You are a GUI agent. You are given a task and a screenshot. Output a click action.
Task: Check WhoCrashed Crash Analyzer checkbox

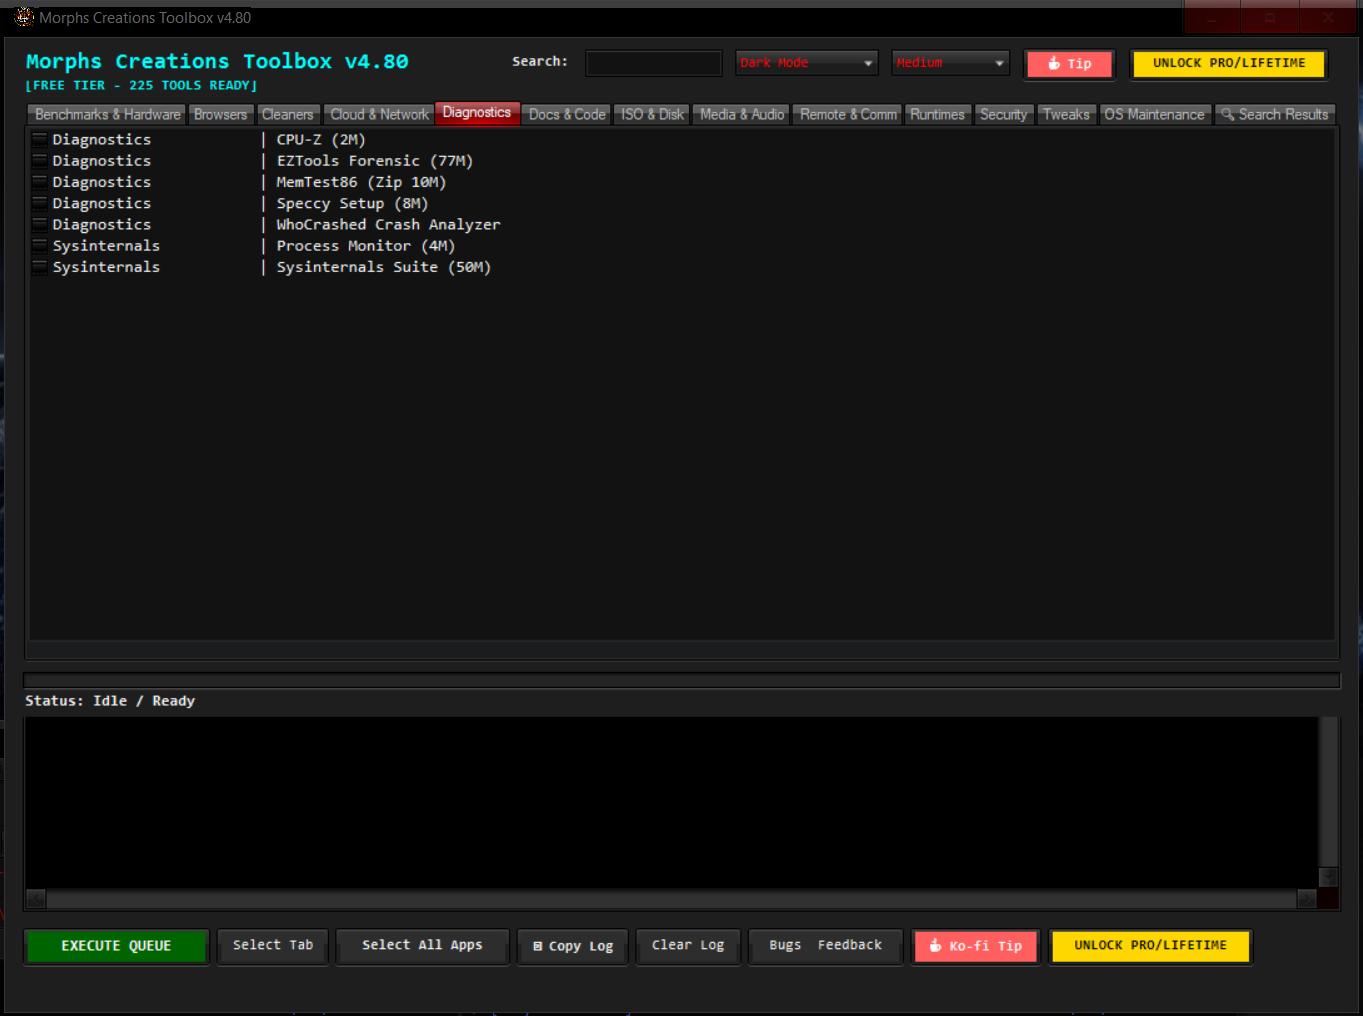click(40, 224)
